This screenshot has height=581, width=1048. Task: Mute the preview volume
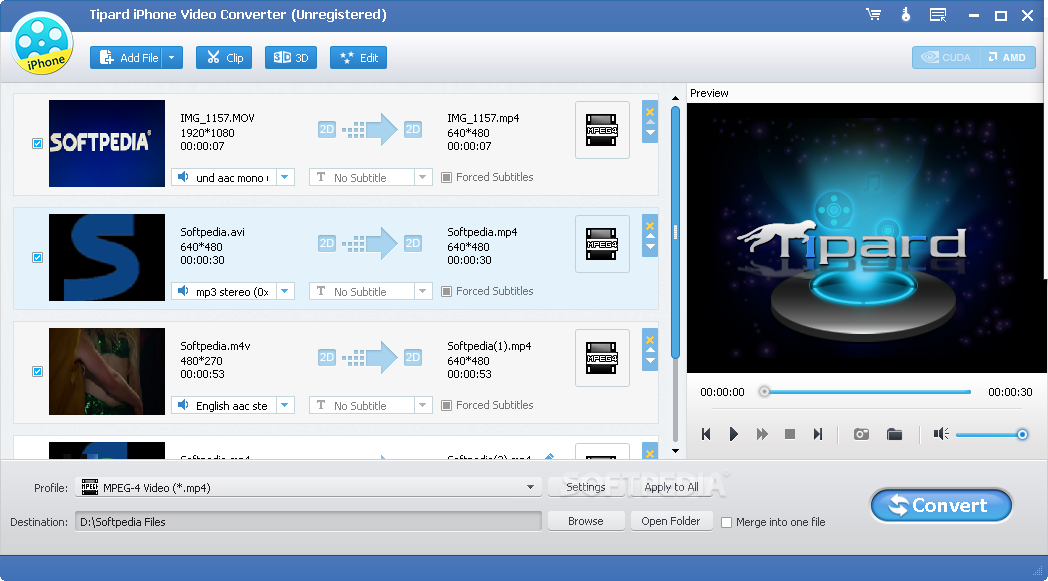coord(941,434)
